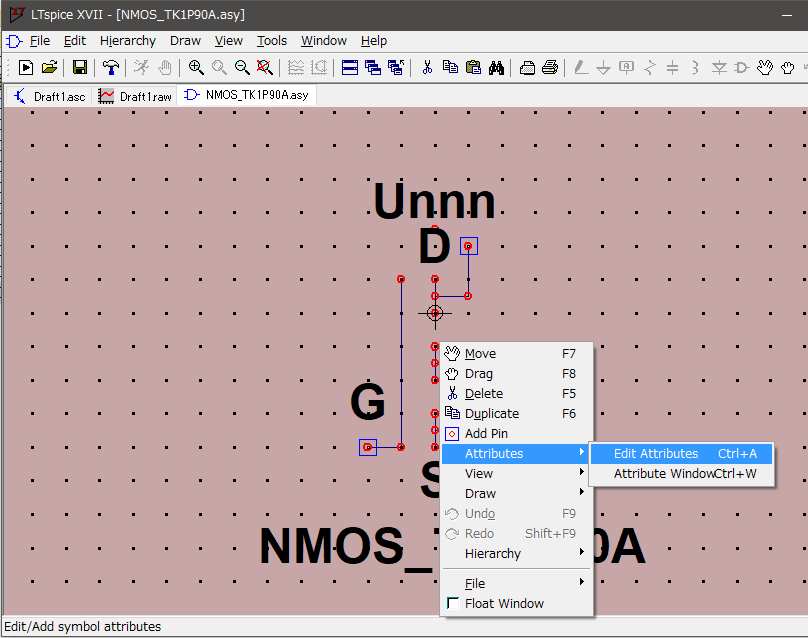808x638 pixels.
Task: Click the Capacitor toolbar icon
Action: click(672, 68)
